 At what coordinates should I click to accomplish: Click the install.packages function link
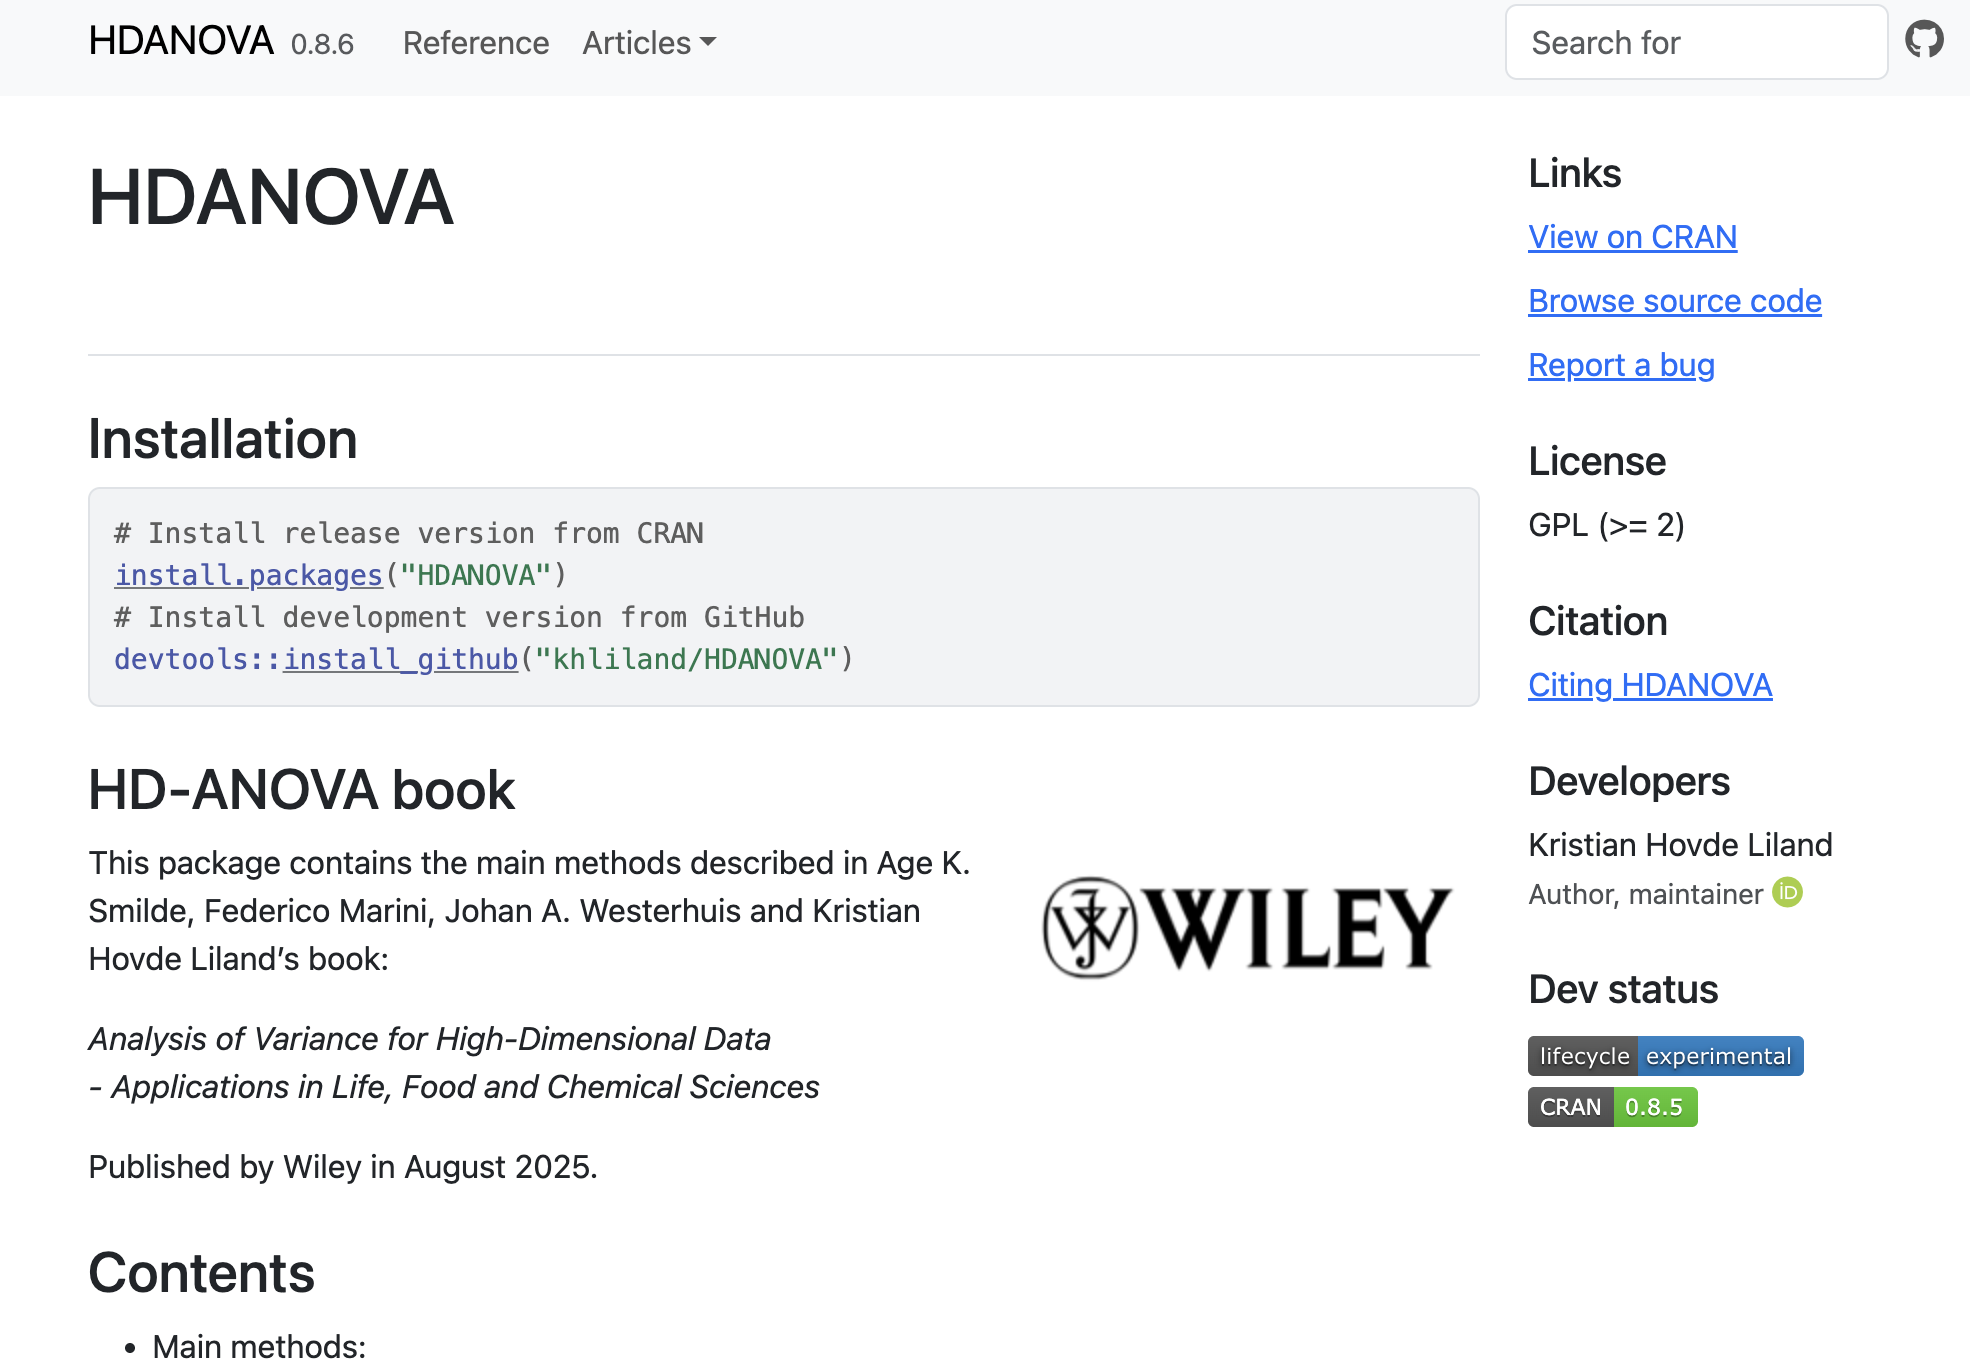click(249, 575)
